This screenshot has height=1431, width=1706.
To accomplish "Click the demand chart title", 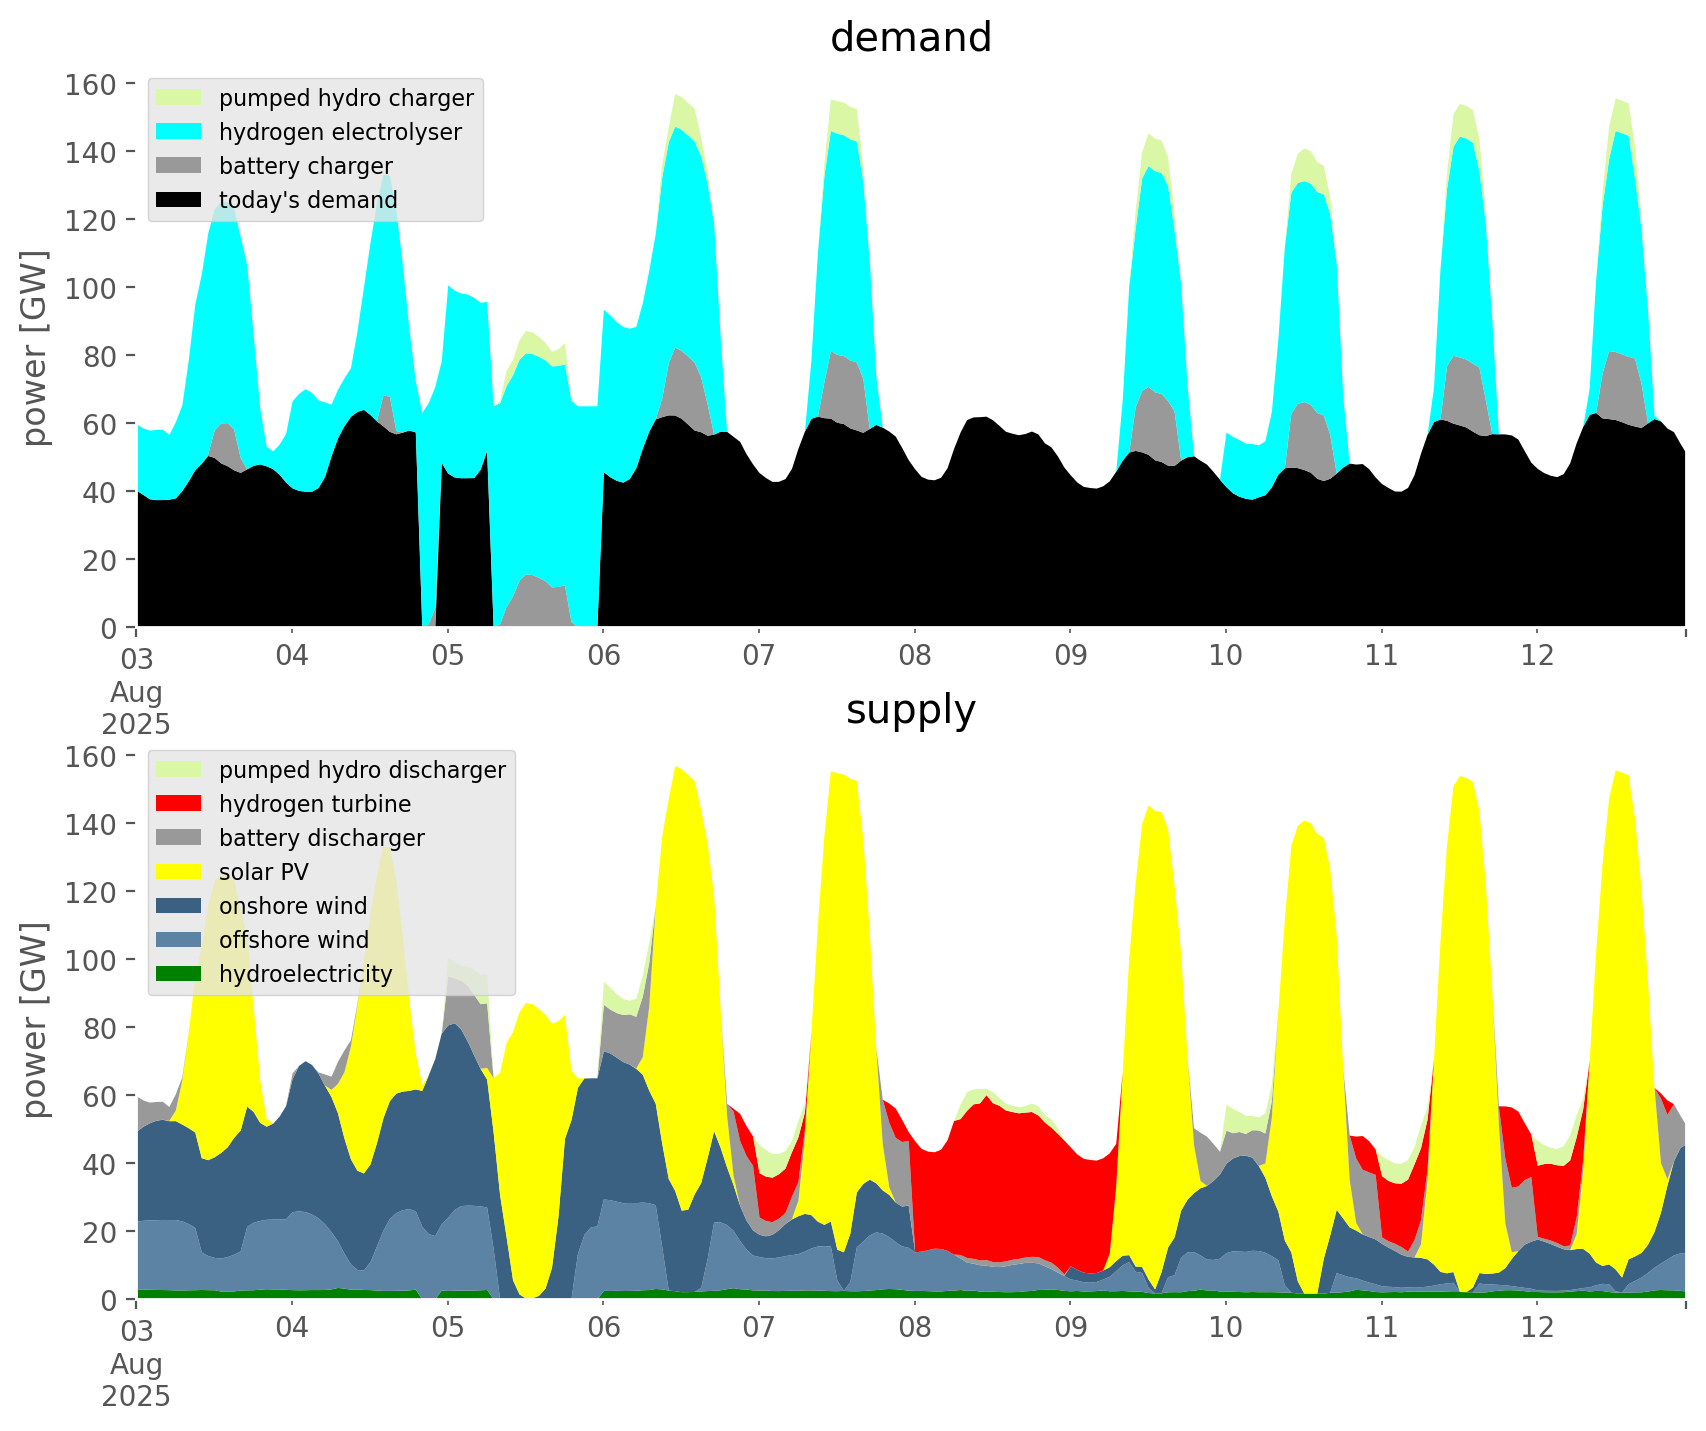I will coord(910,38).
